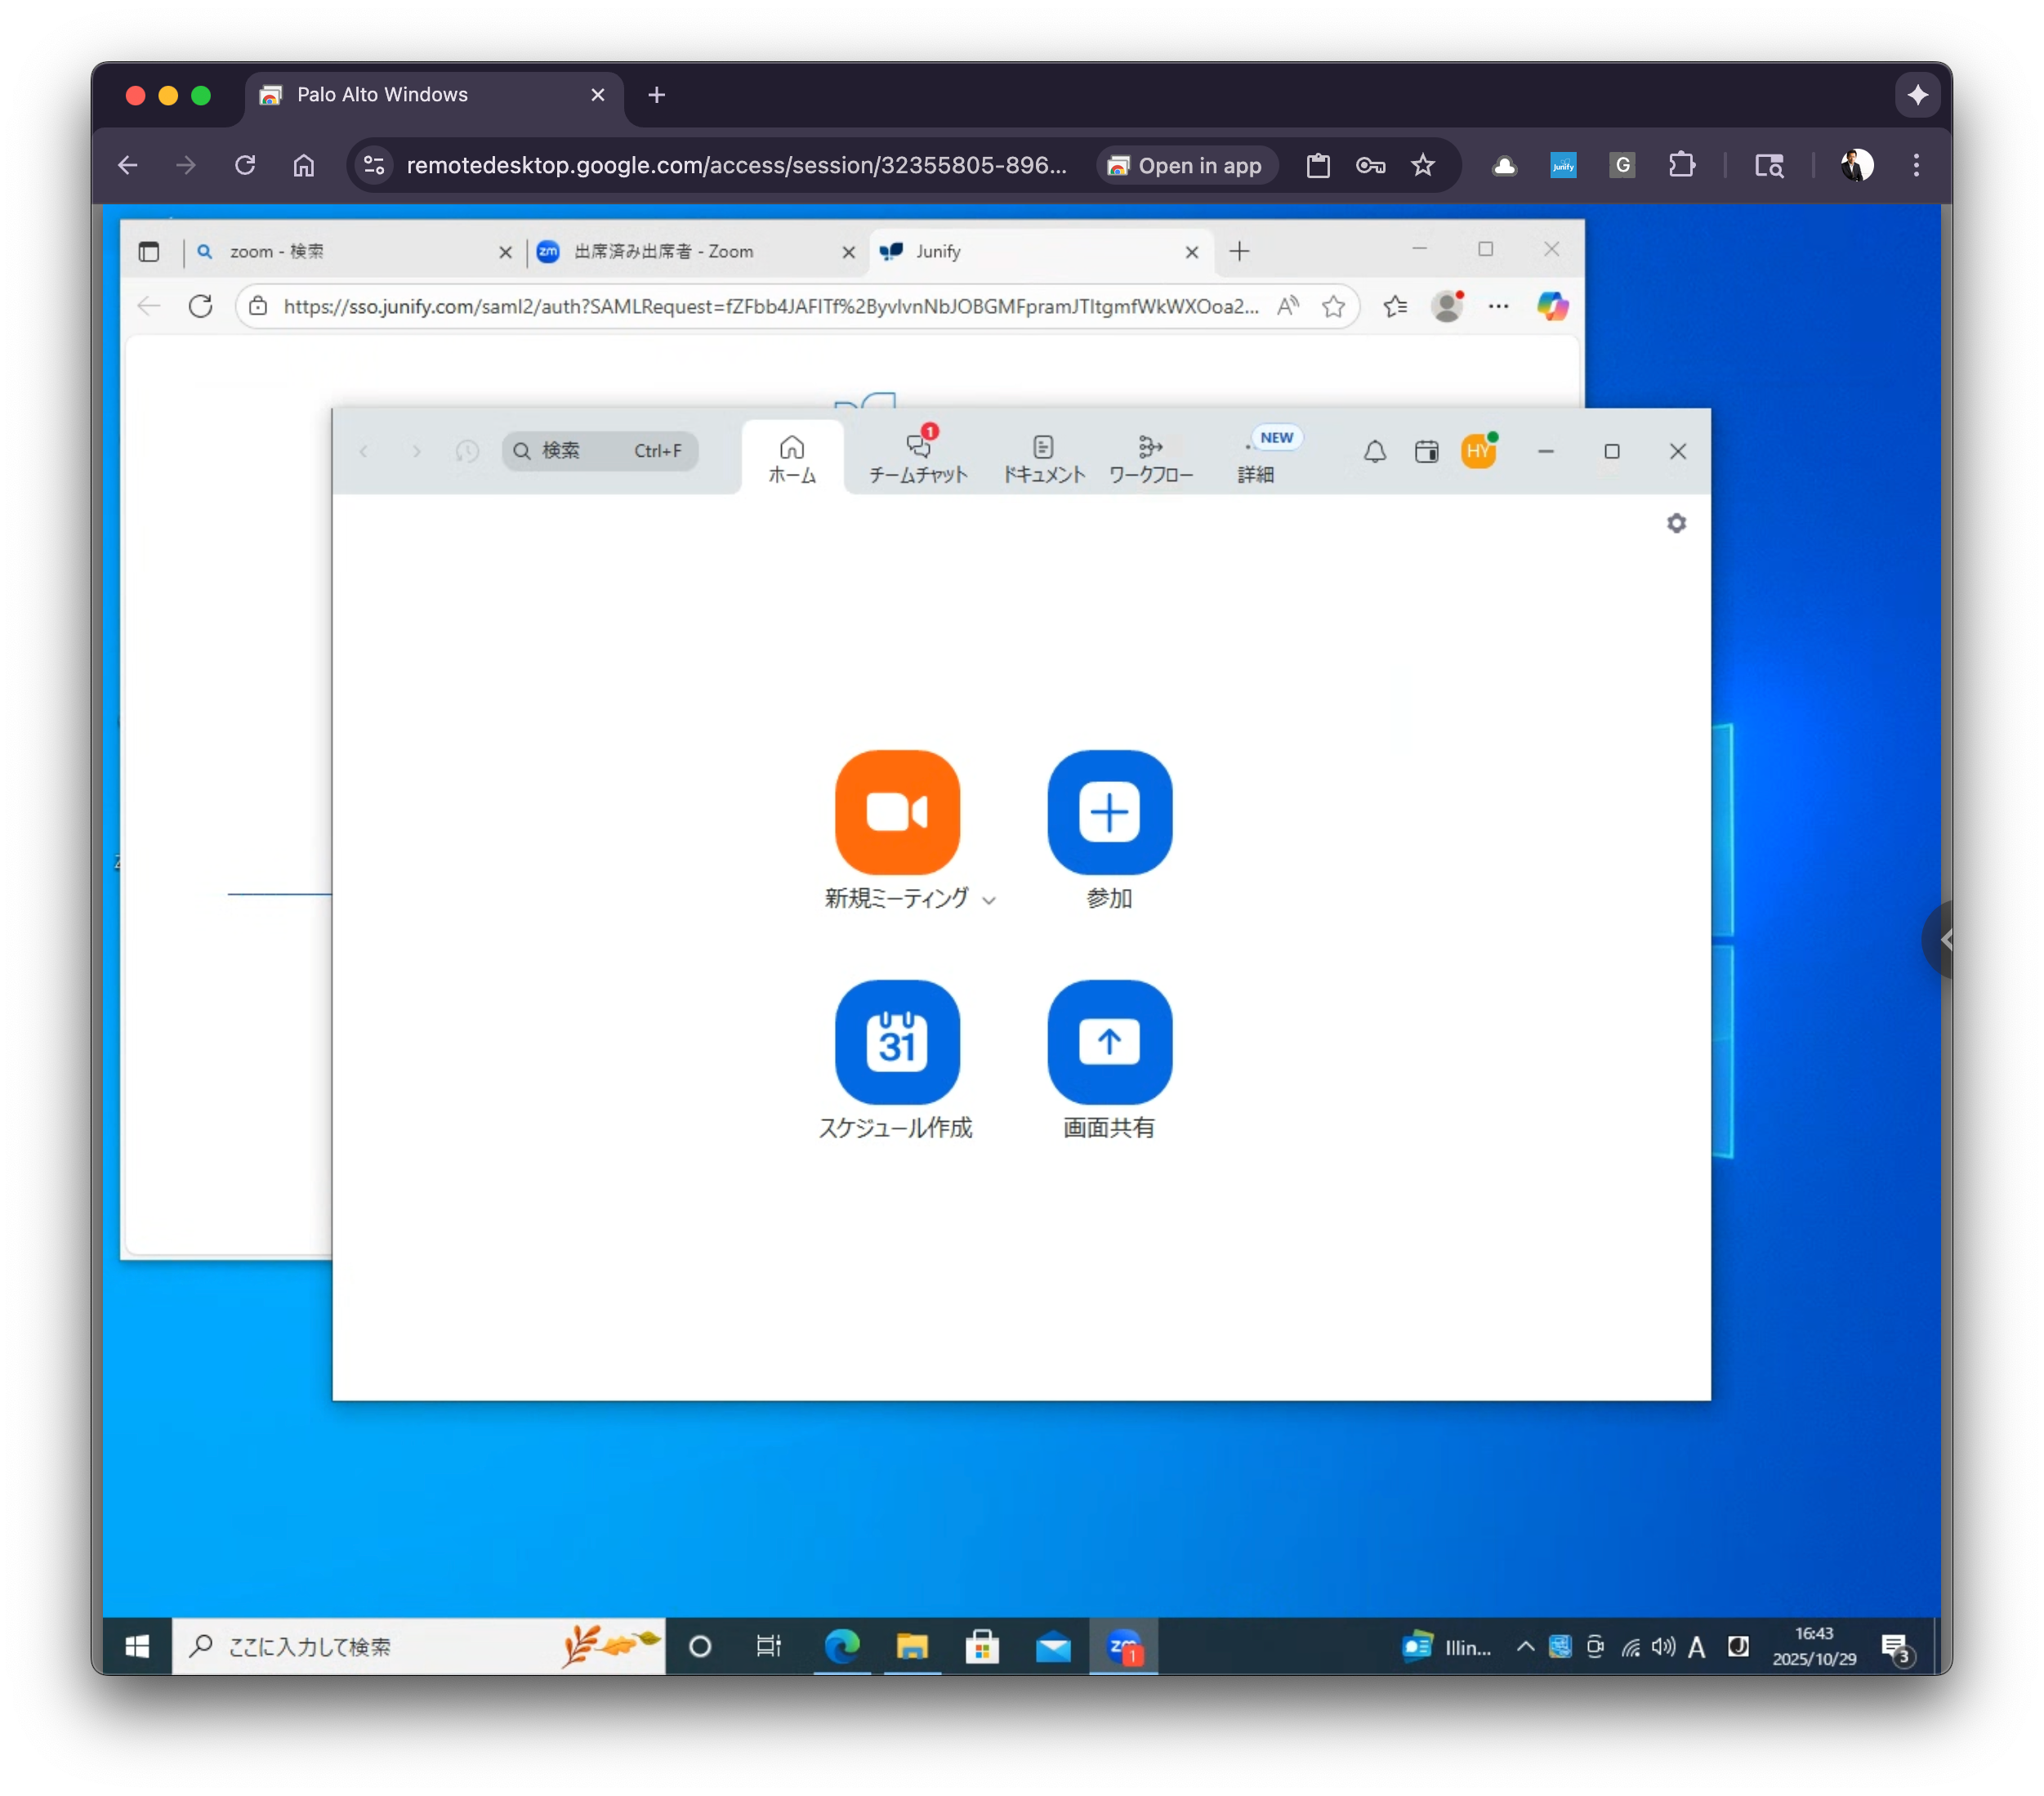This screenshot has width=2044, height=1796.
Task: Click Open in app button in Chrome
Action: coord(1187,165)
